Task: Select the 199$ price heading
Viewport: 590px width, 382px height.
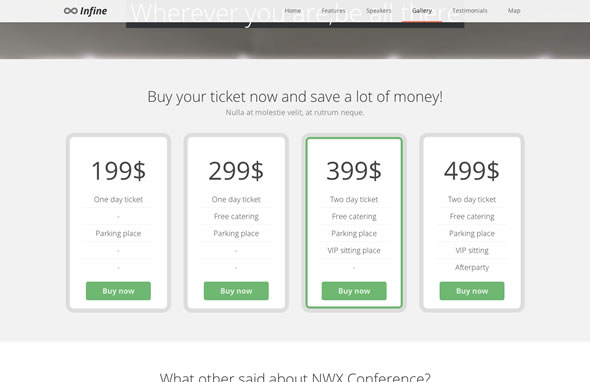Action: tap(118, 171)
